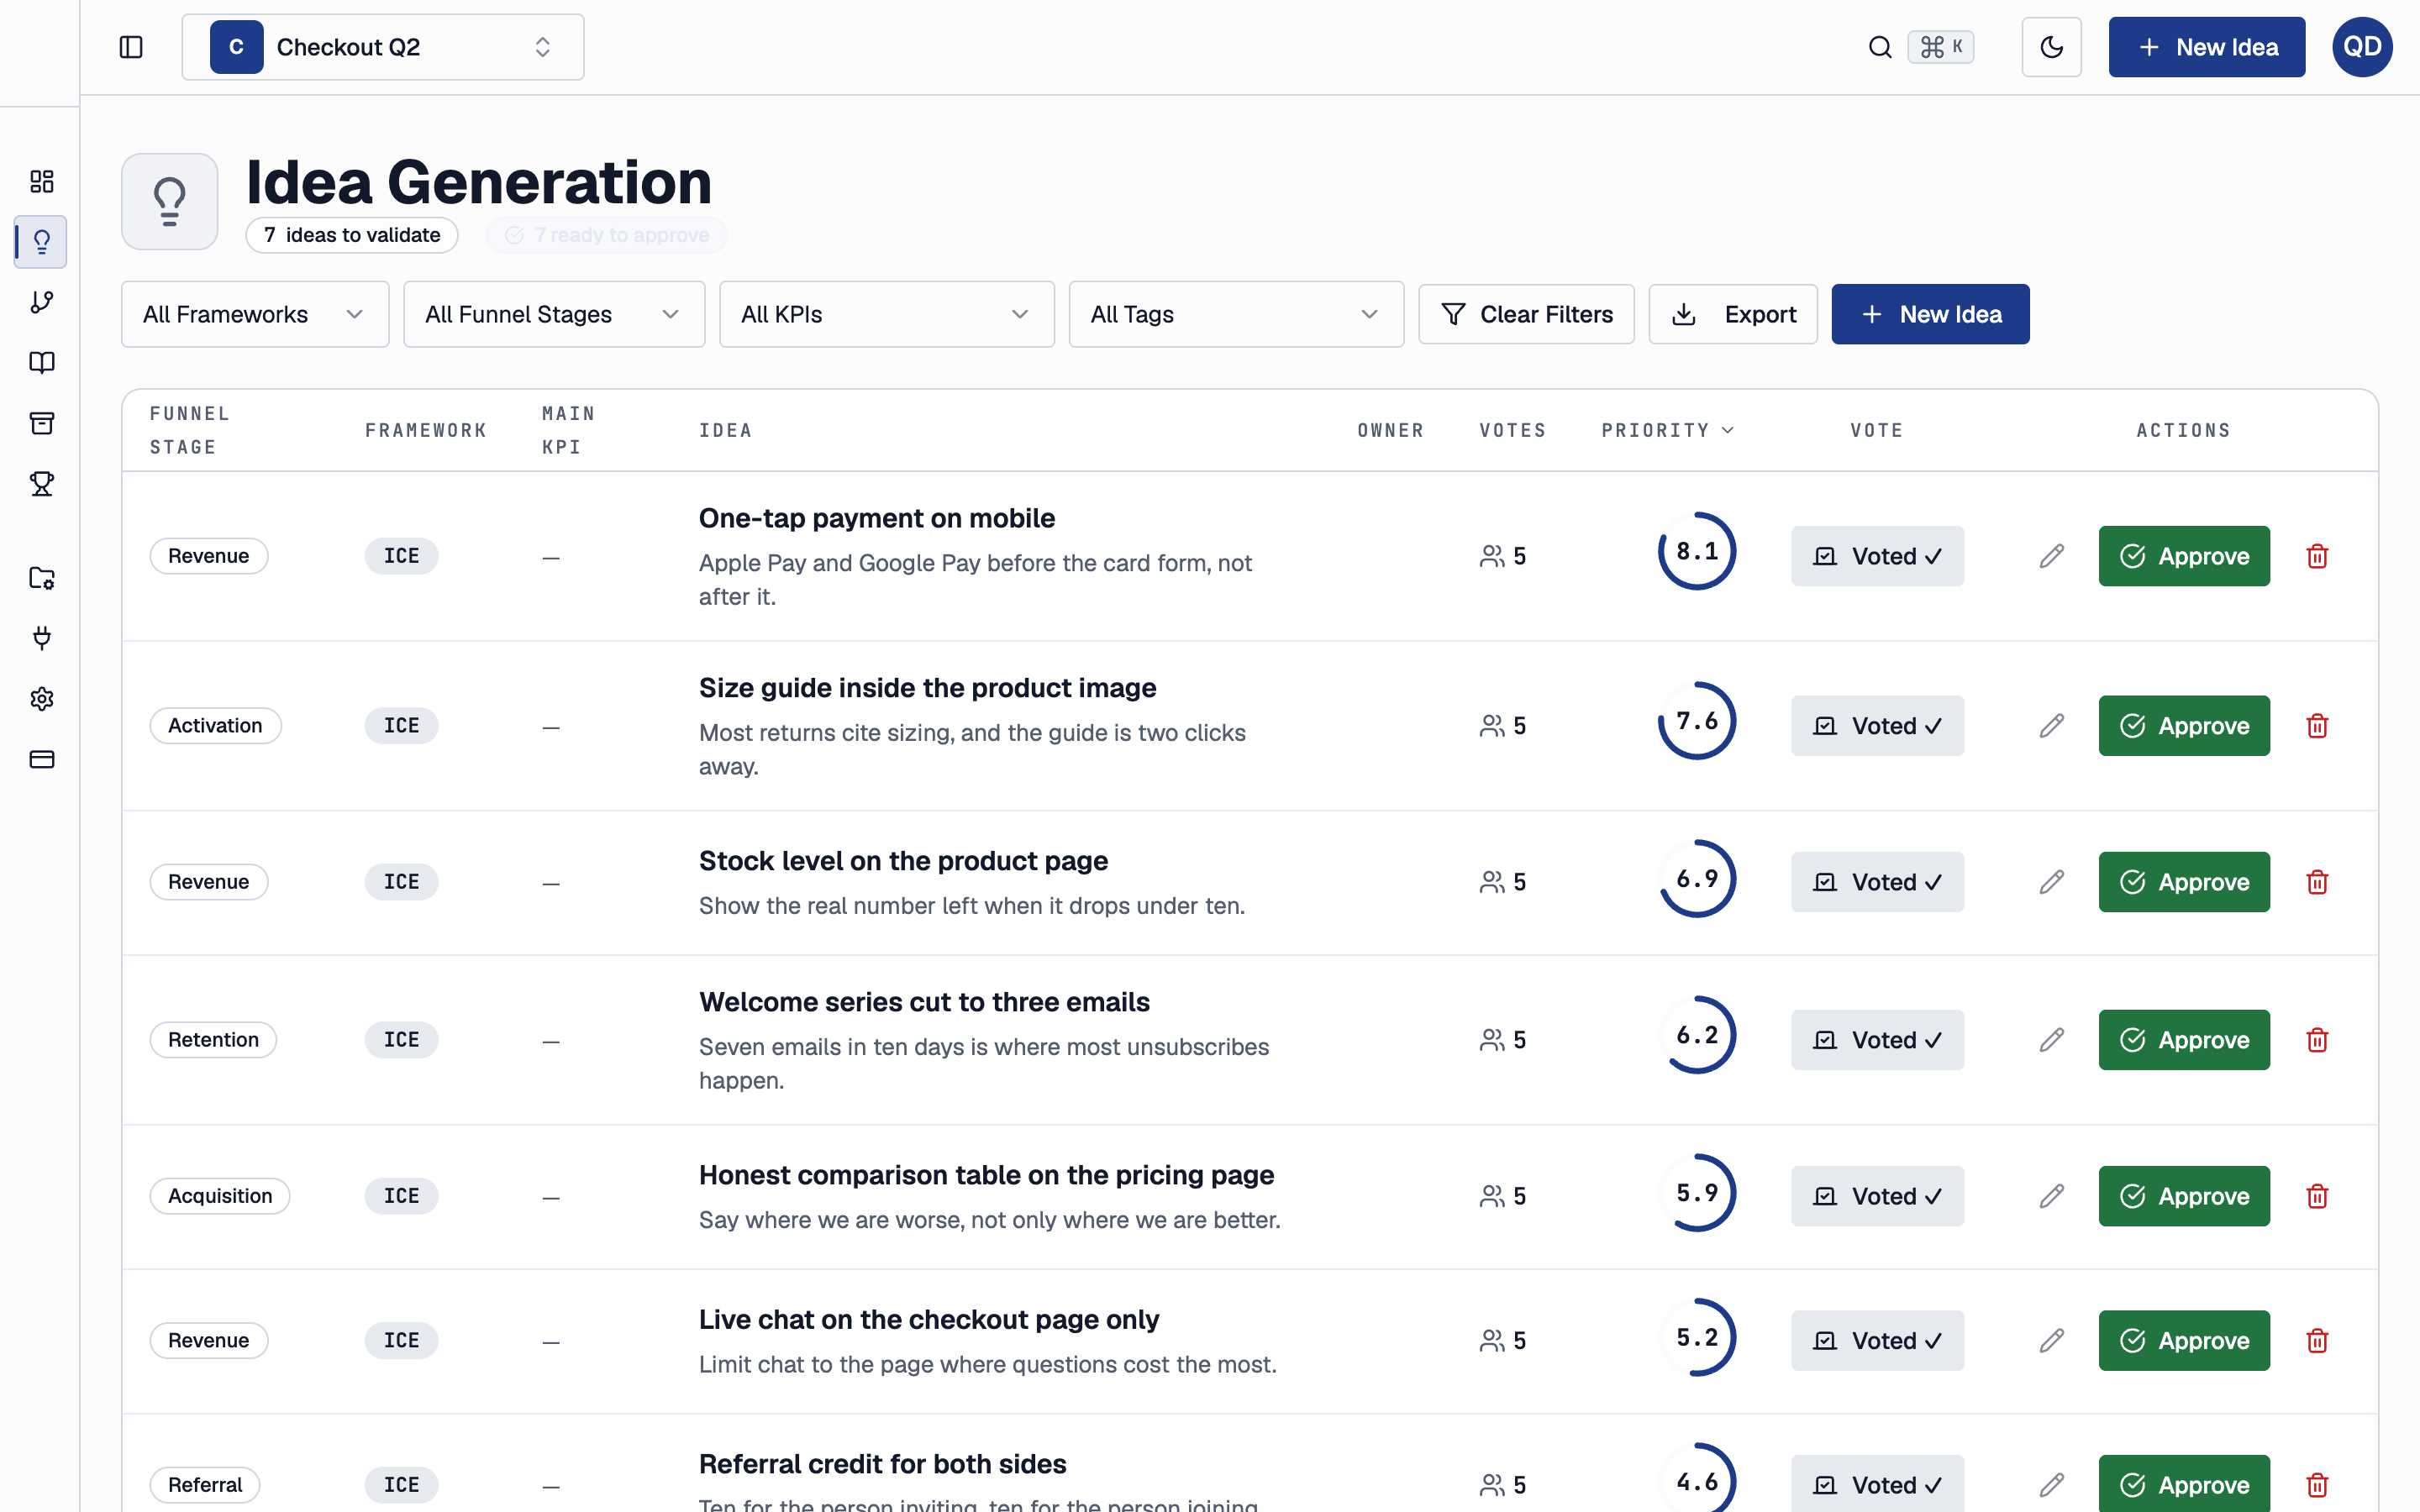The height and width of the screenshot is (1512, 2420).
Task: Toggle Voted on One-tap payment row
Action: pyautogui.click(x=1877, y=556)
